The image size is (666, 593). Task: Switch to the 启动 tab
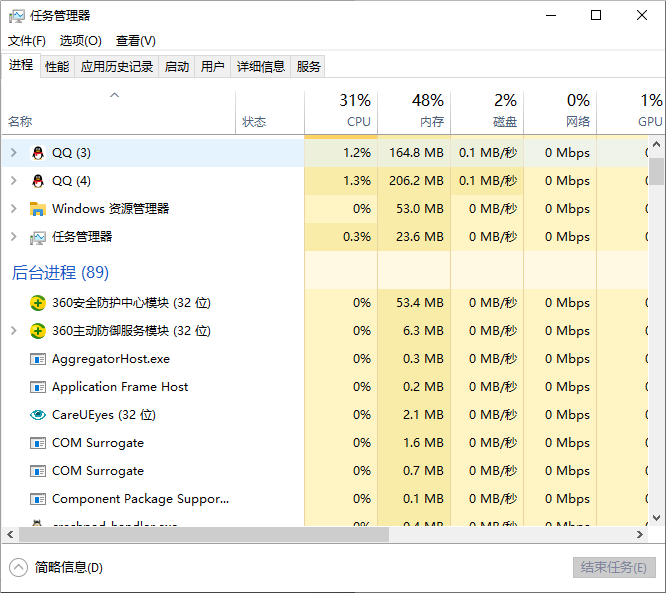click(177, 67)
